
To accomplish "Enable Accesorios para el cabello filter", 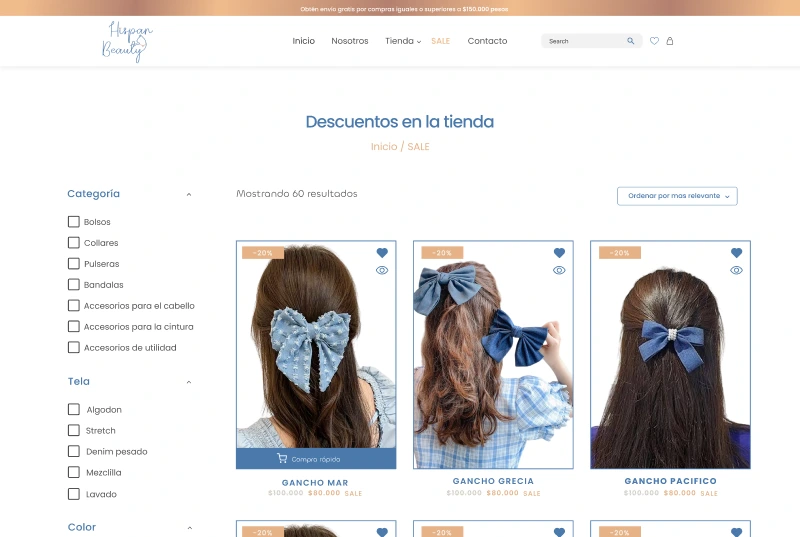I will [x=74, y=305].
